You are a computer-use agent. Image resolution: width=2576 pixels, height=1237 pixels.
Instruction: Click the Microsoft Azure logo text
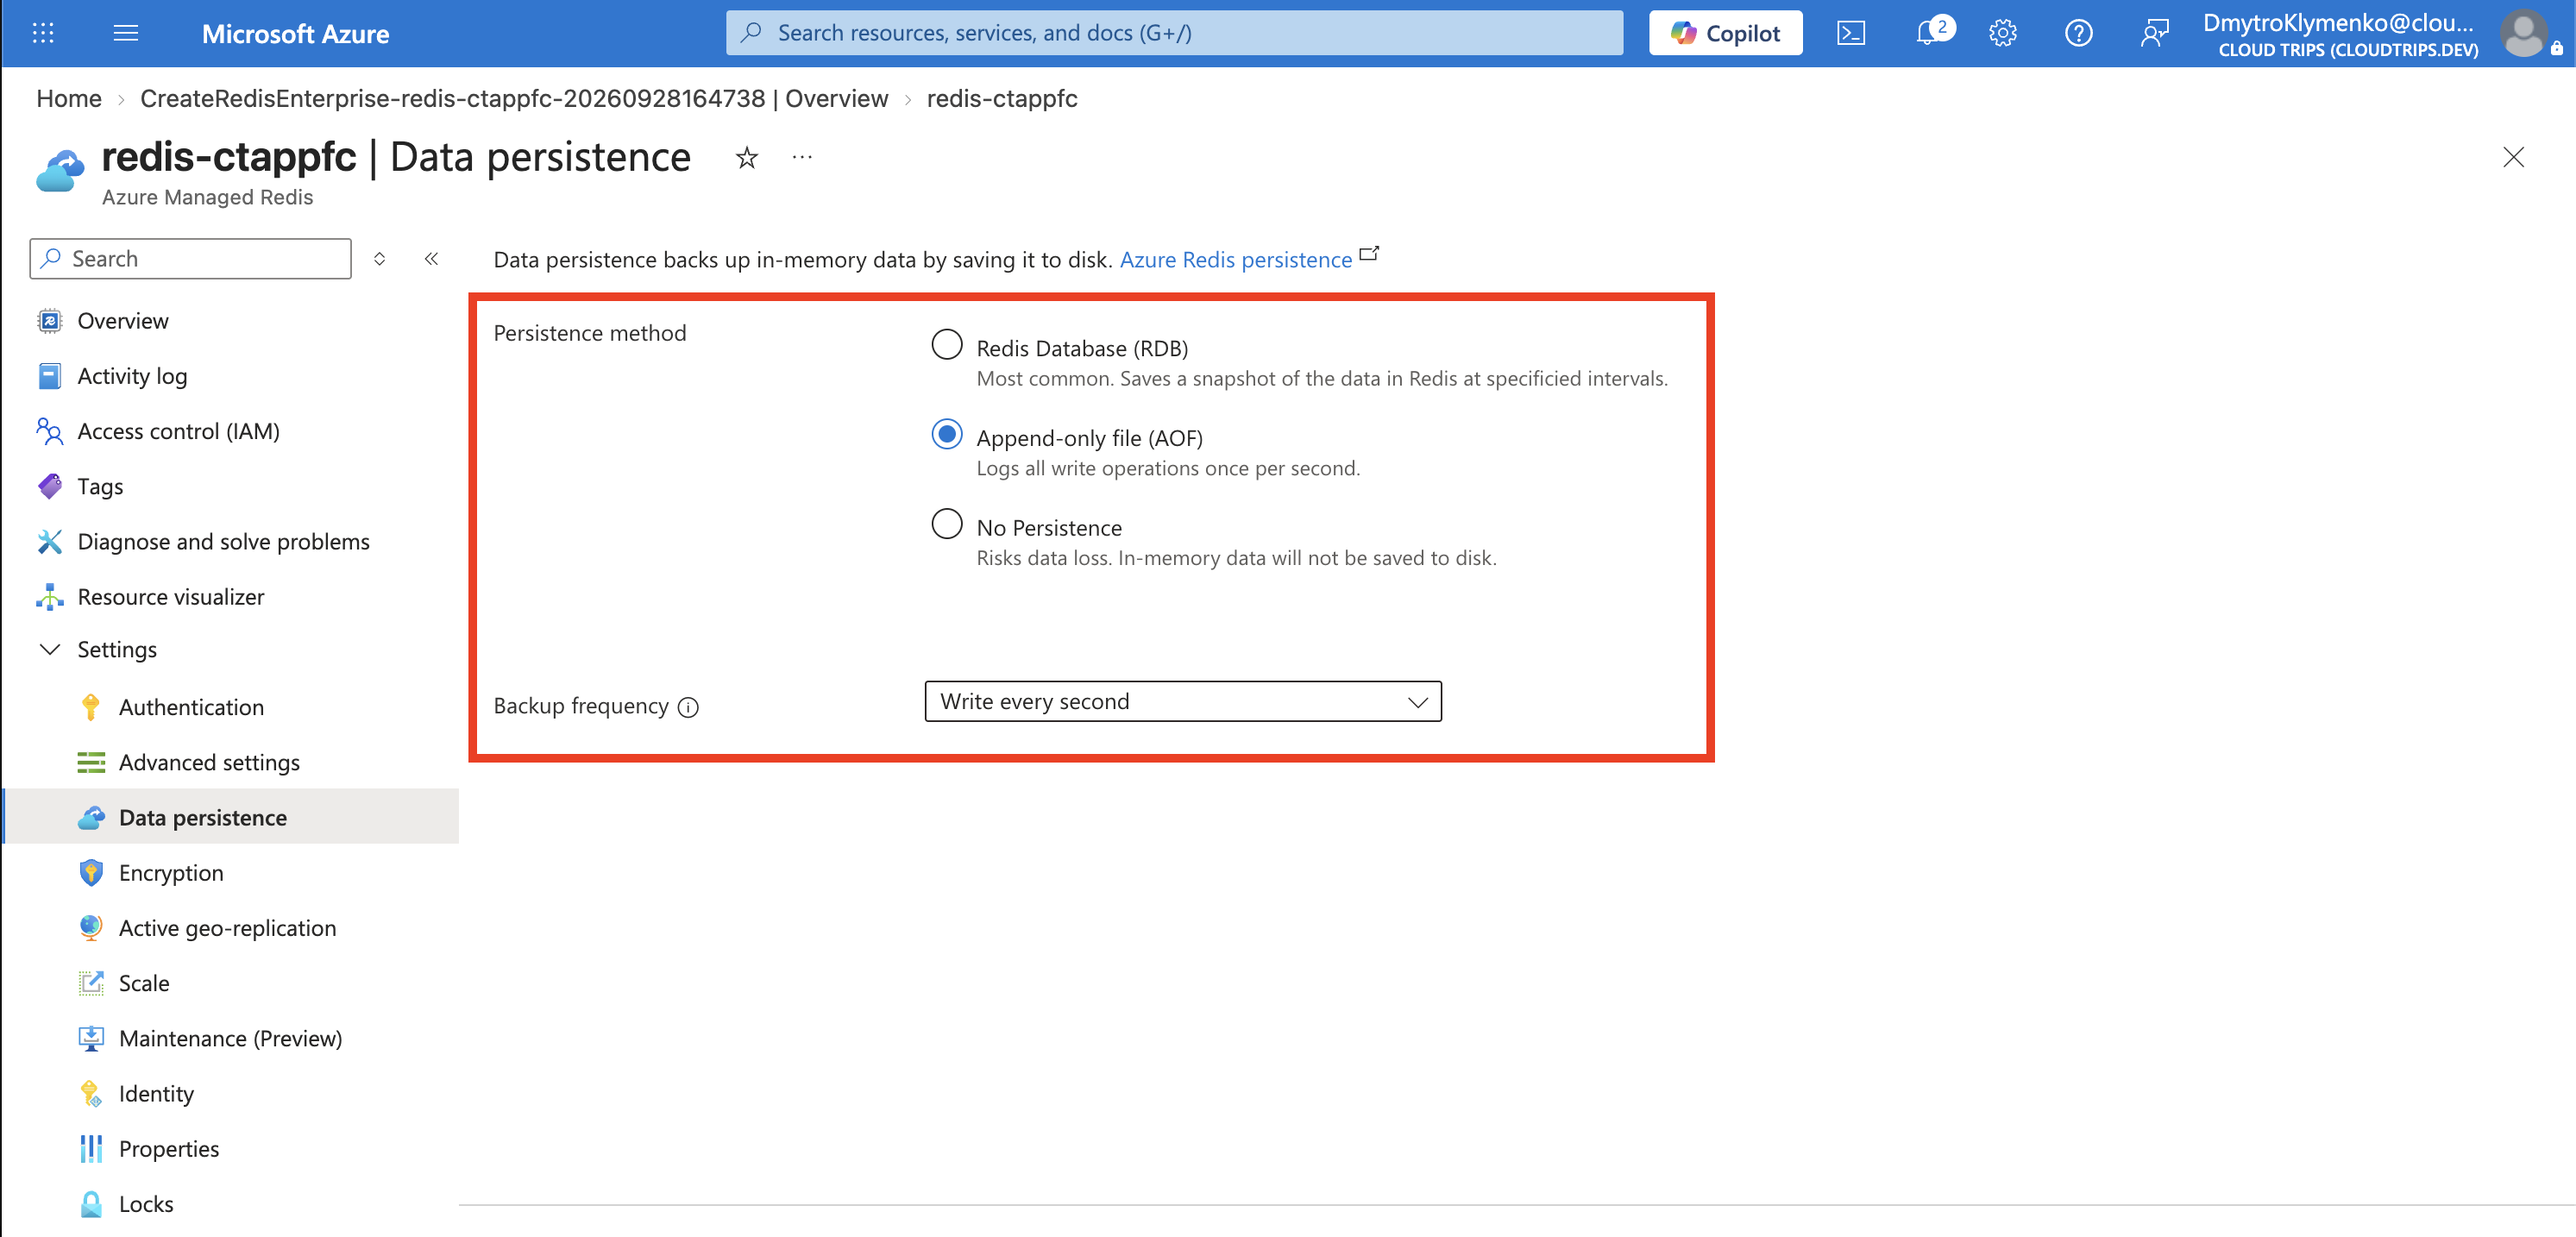295,33
